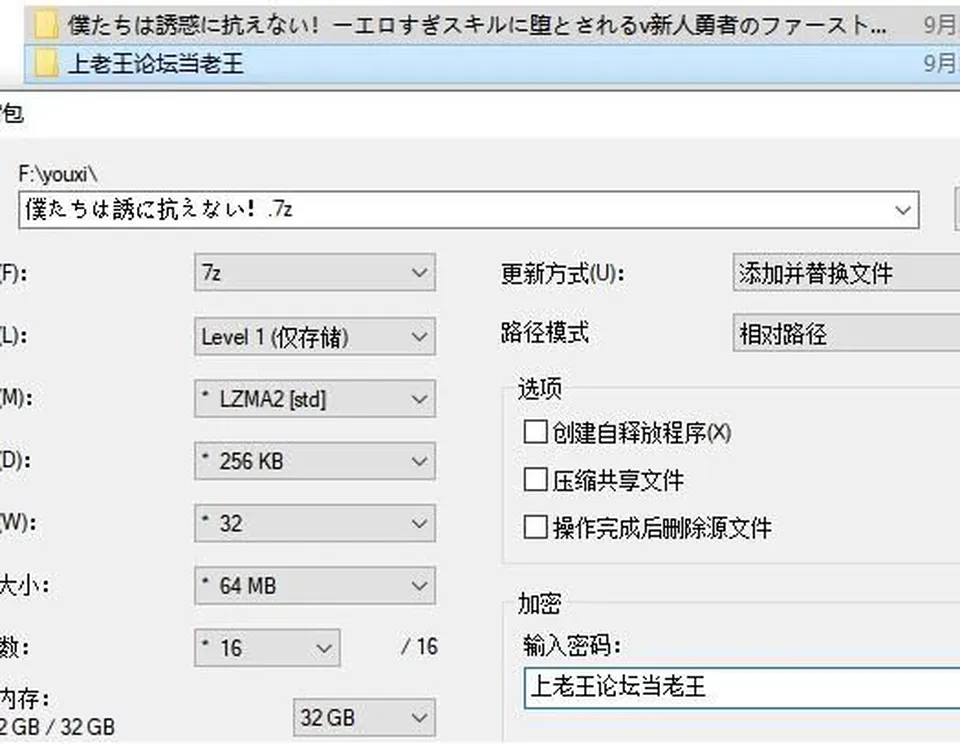Open the 添加并替换文件 update mode dropdown
Image resolution: width=960 pixels, height=744 pixels.
(x=846, y=272)
